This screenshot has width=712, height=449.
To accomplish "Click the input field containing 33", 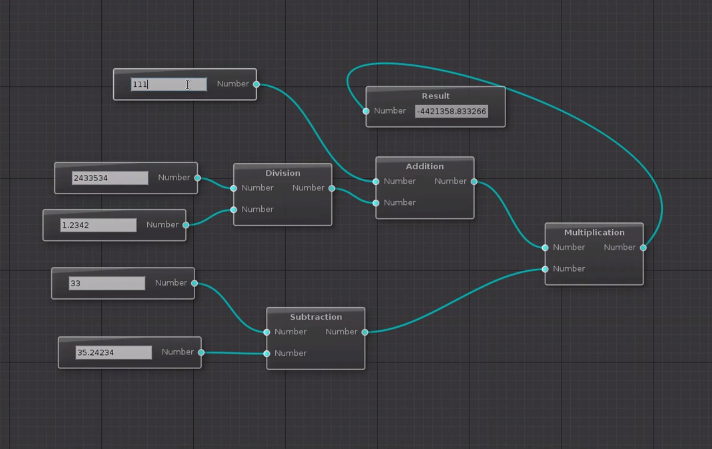I will [x=107, y=283].
